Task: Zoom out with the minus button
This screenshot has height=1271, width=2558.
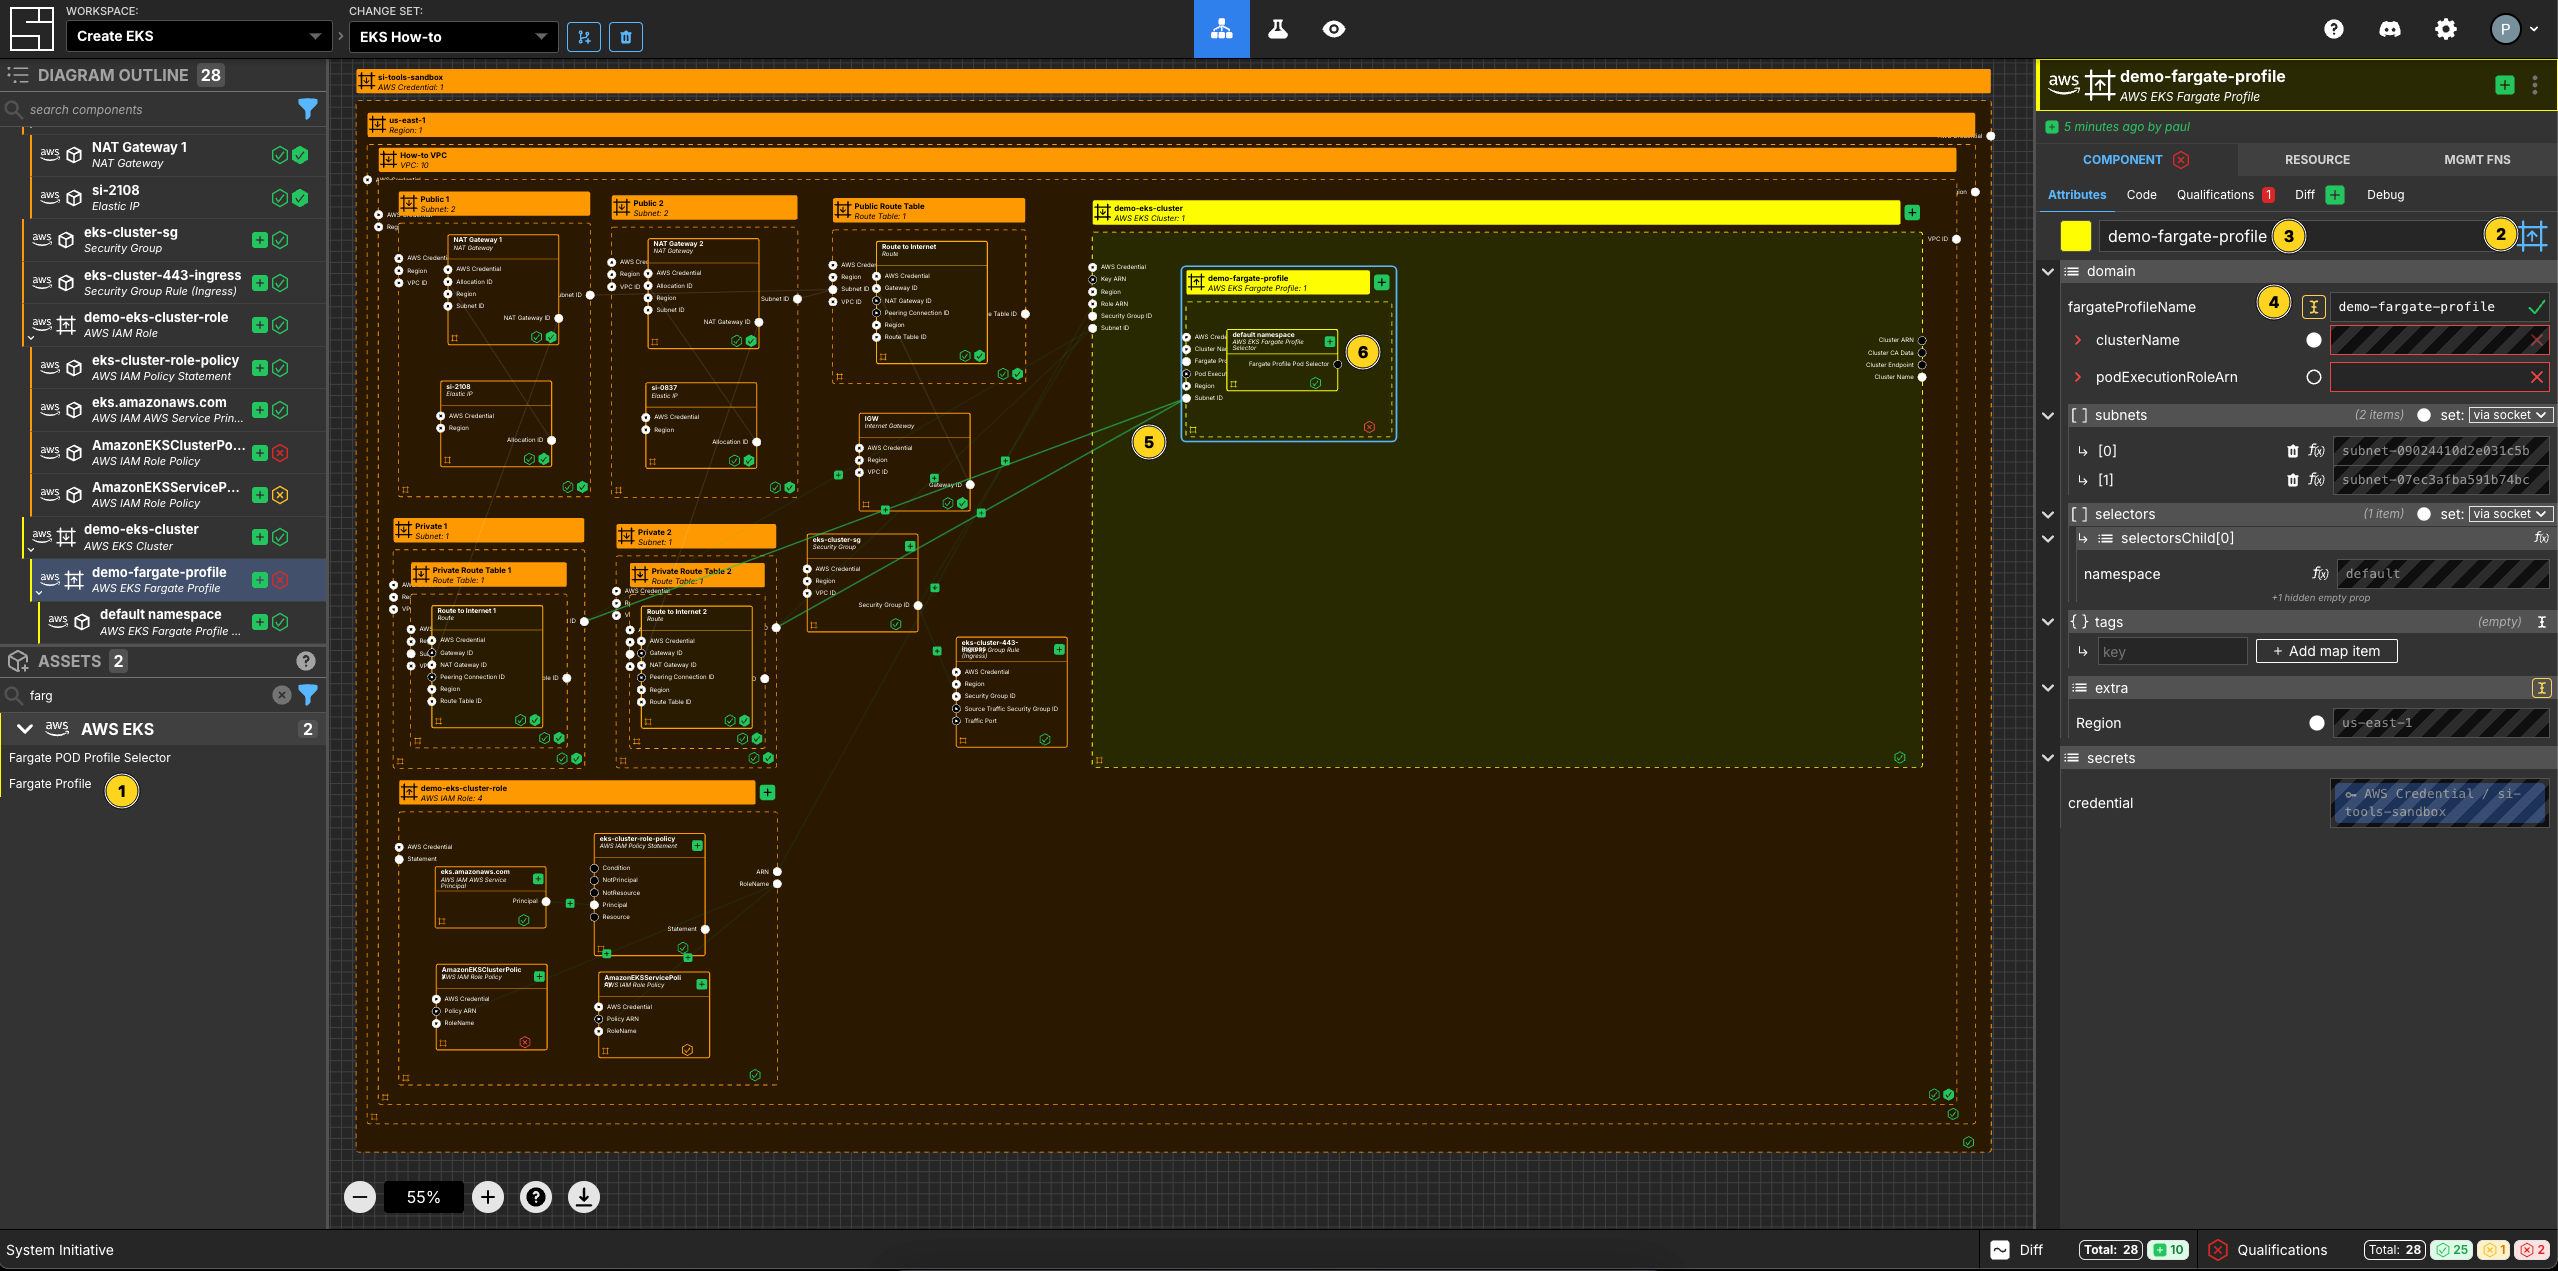Action: [x=360, y=1197]
